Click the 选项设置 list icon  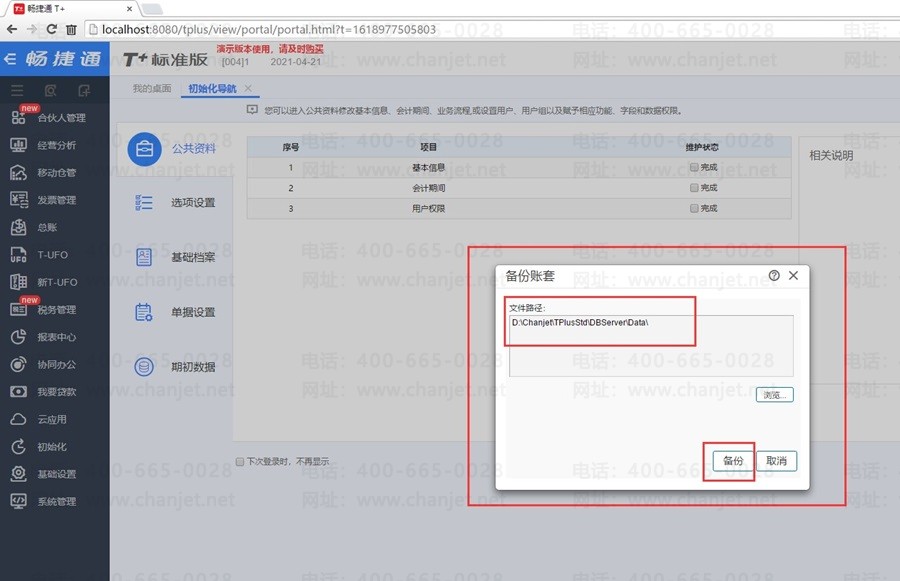[144, 203]
